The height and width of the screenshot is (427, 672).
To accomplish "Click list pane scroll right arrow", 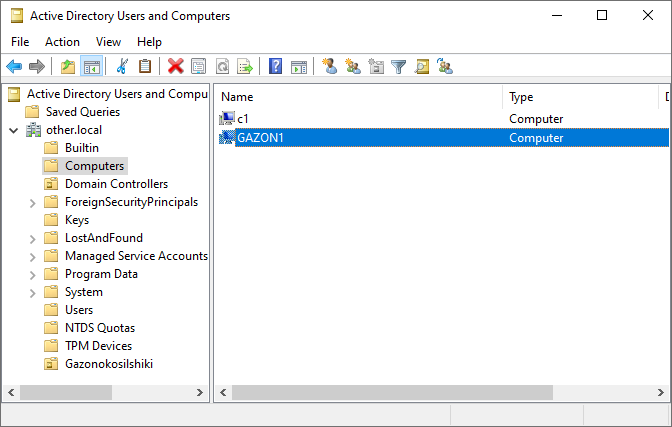I will click(x=660, y=392).
